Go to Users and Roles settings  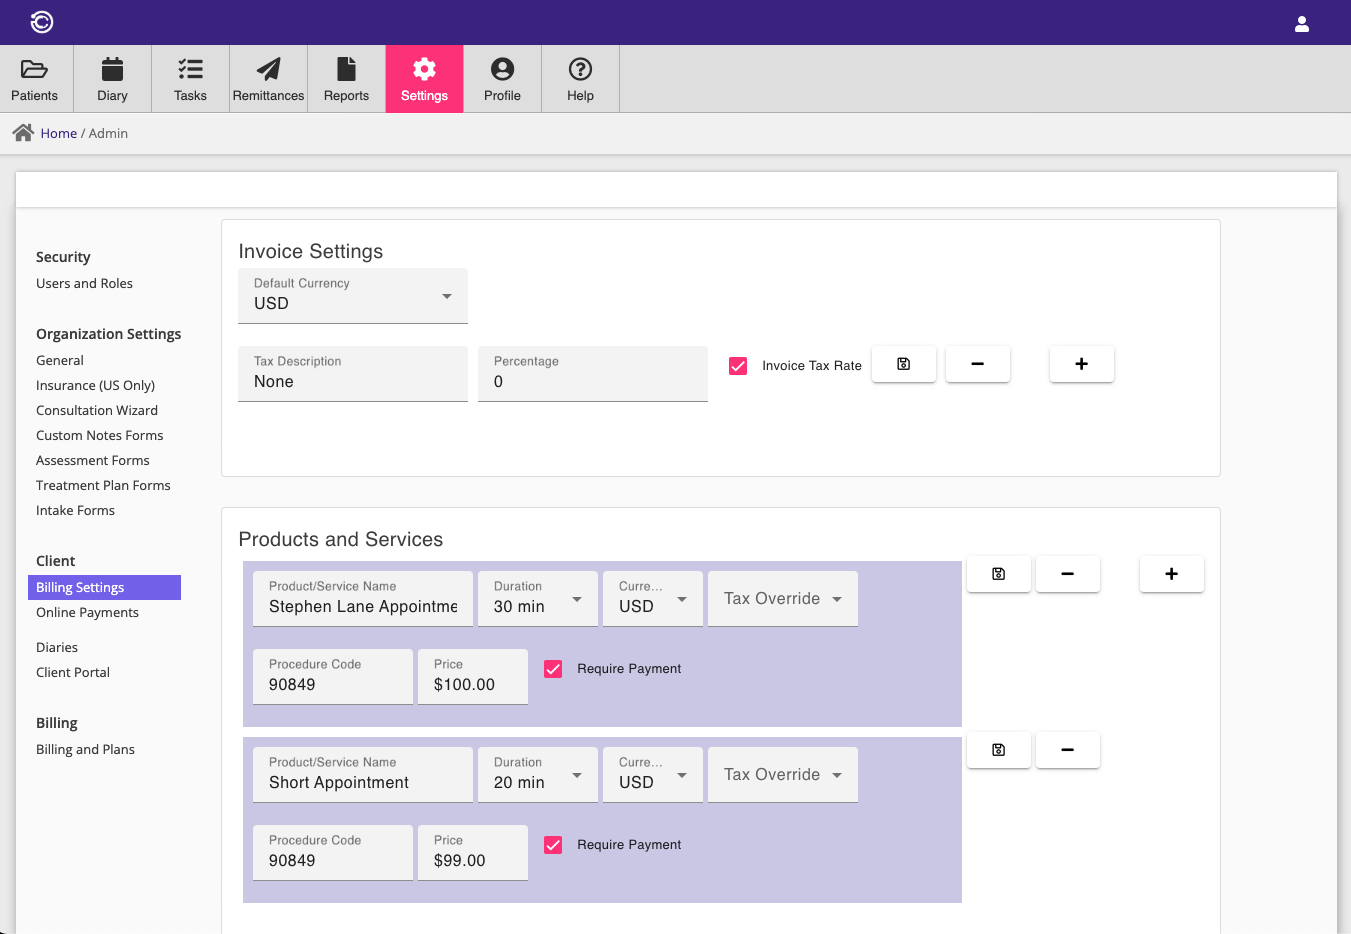click(x=84, y=284)
